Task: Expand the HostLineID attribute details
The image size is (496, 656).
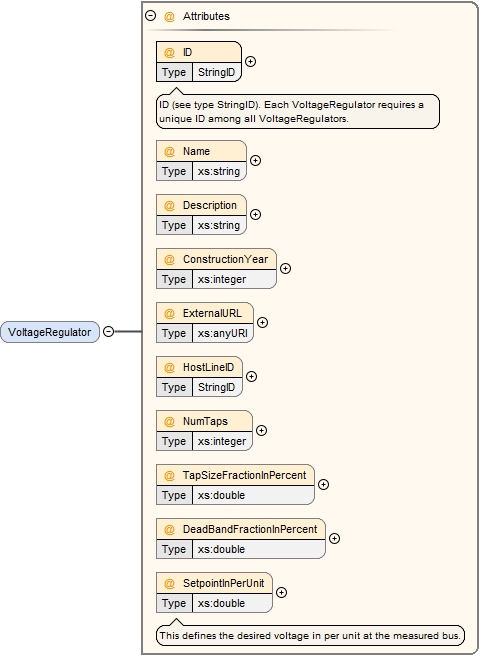Action: click(x=251, y=377)
